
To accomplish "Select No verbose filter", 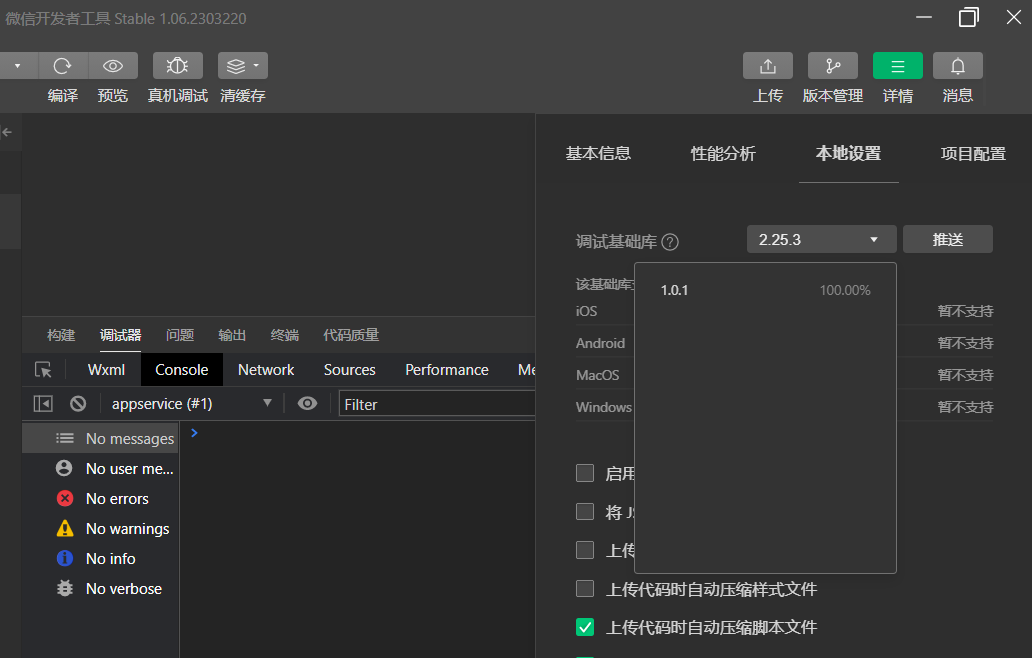I will (x=100, y=589).
